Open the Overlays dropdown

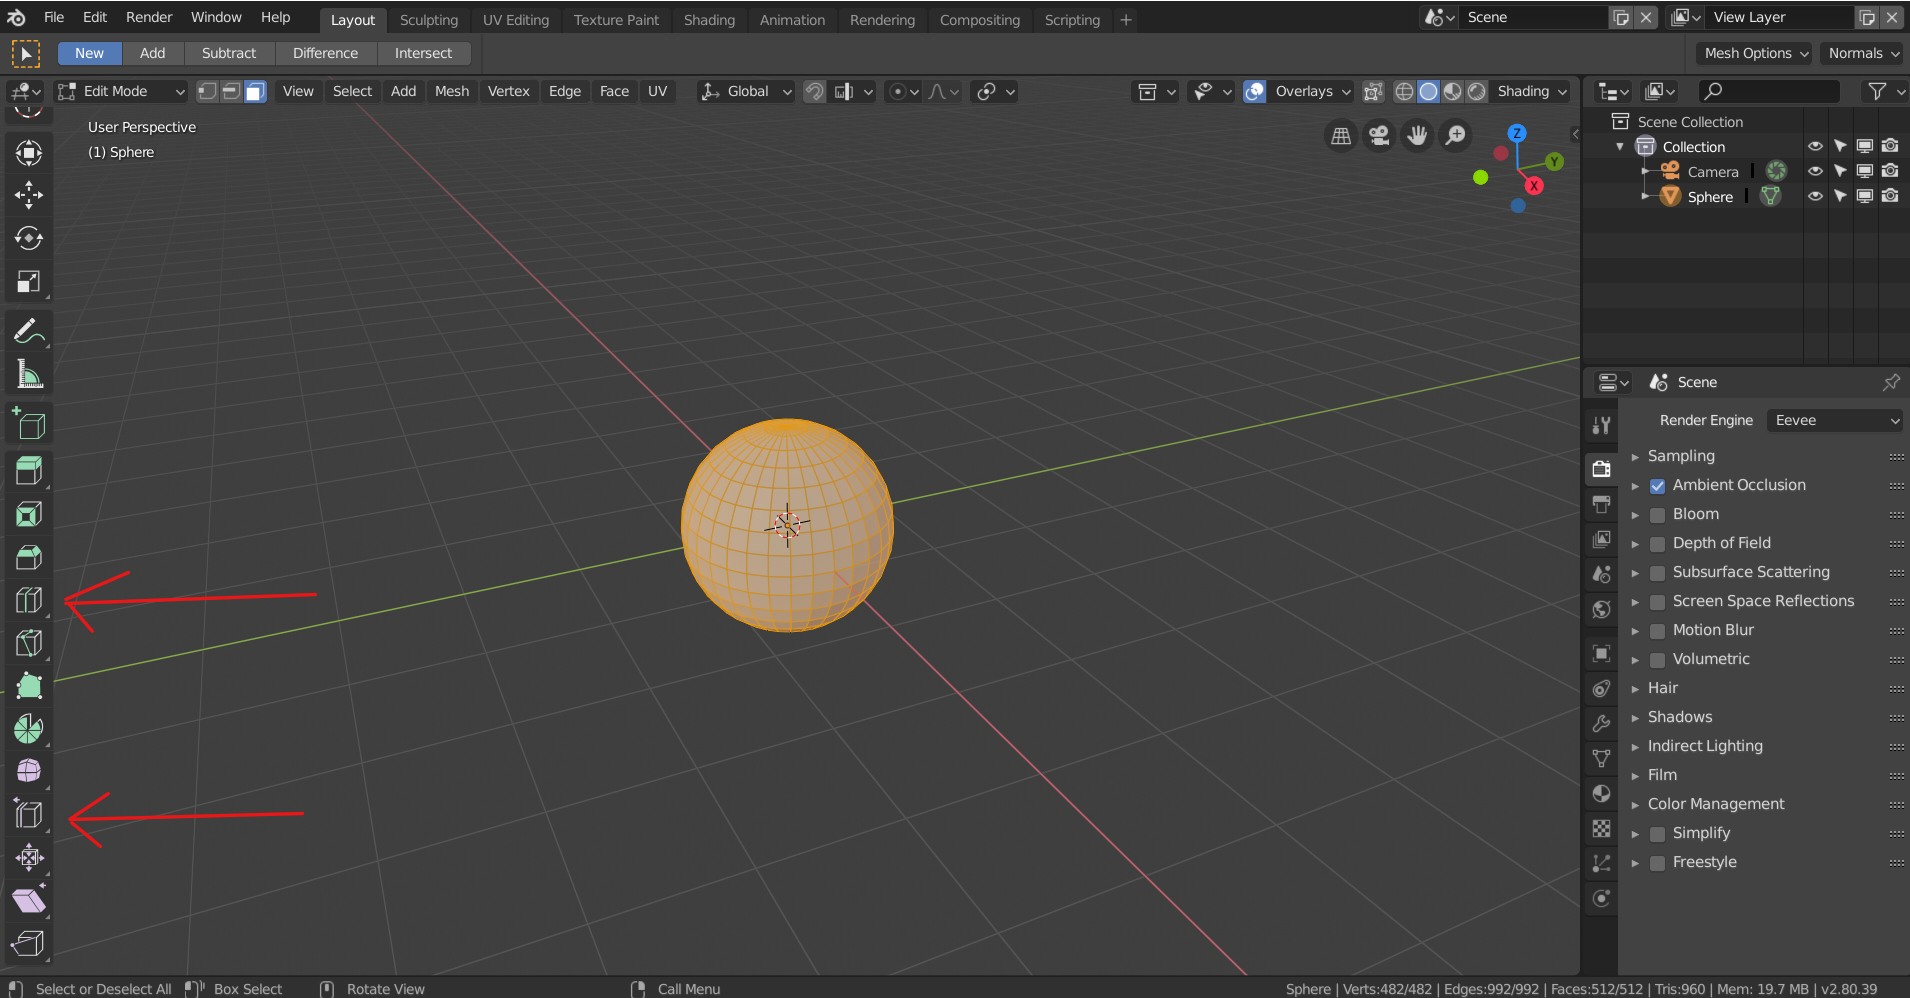pyautogui.click(x=1311, y=91)
